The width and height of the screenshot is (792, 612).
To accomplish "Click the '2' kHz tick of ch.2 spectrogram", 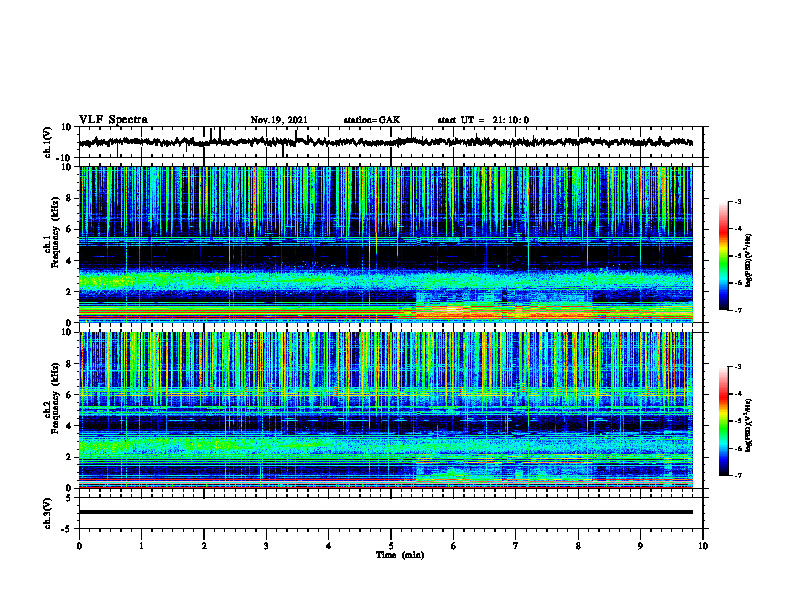I will point(70,457).
